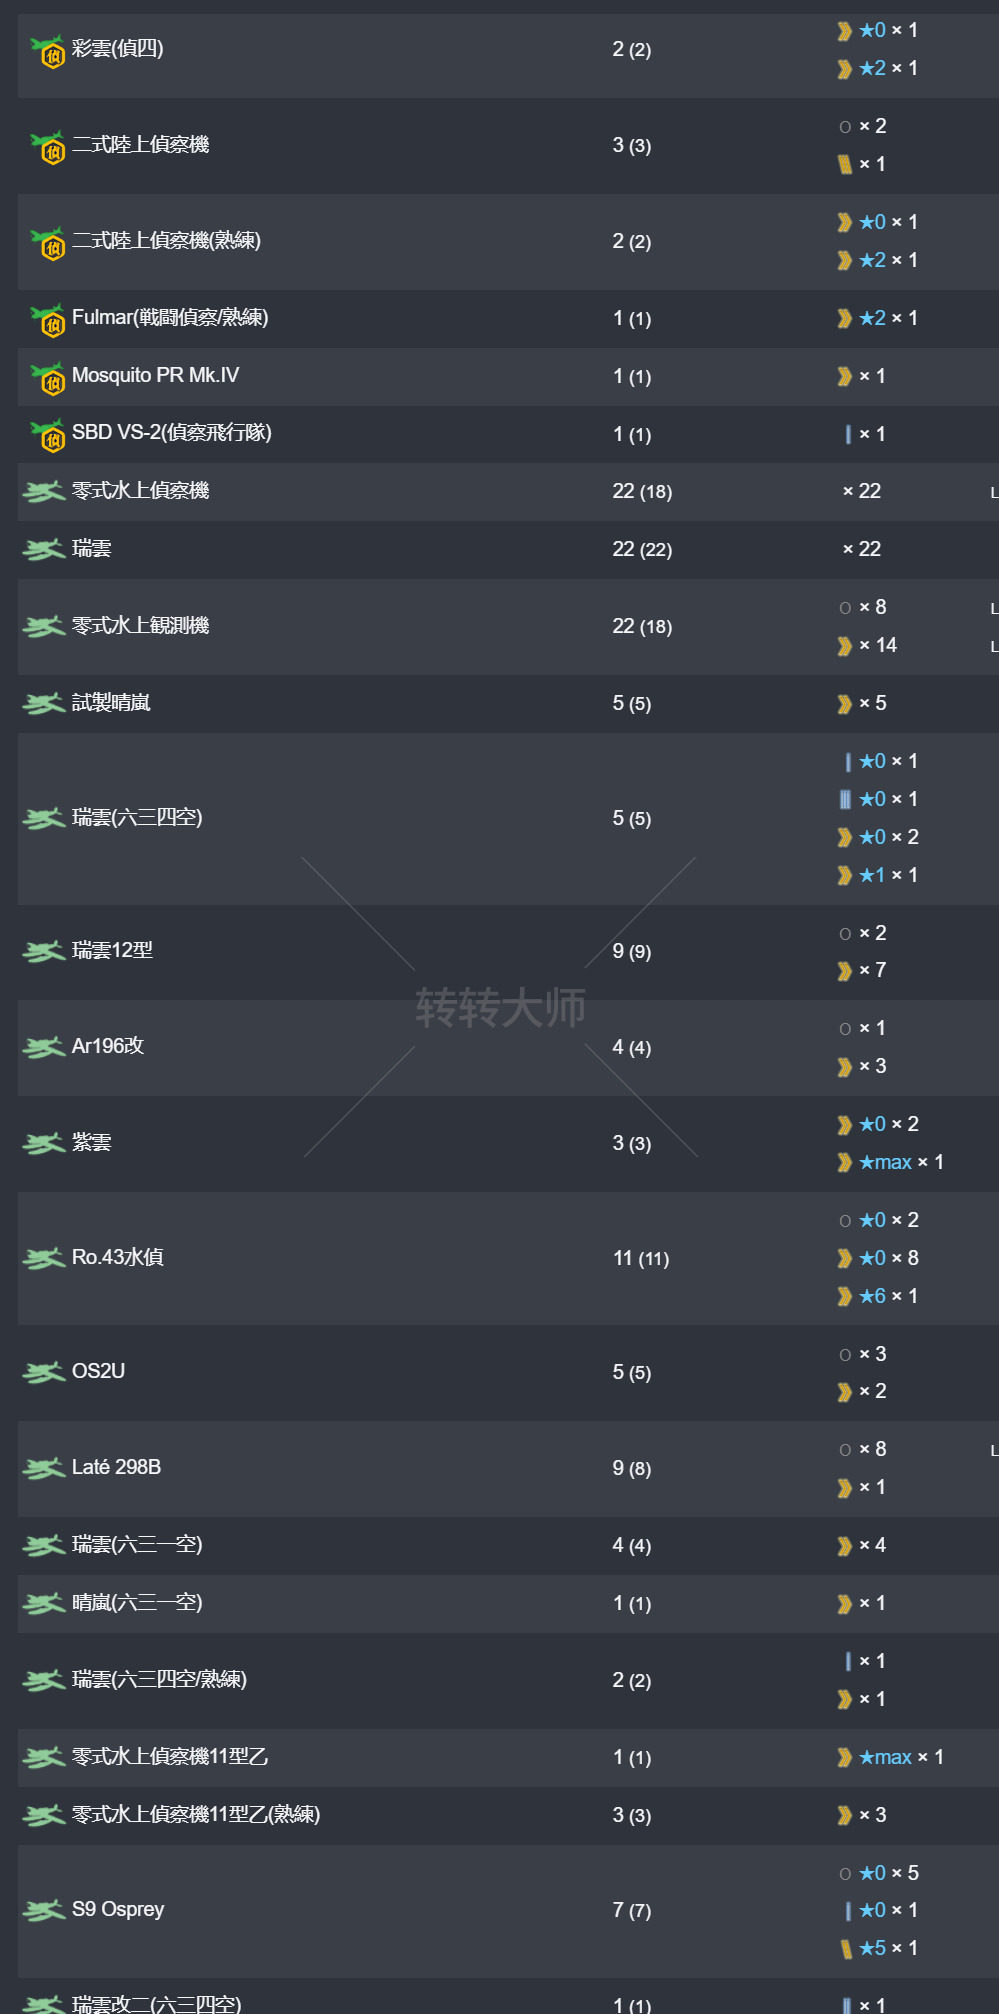Select the 紫雲 equipment name
The width and height of the screenshot is (999, 2014).
(92, 1142)
